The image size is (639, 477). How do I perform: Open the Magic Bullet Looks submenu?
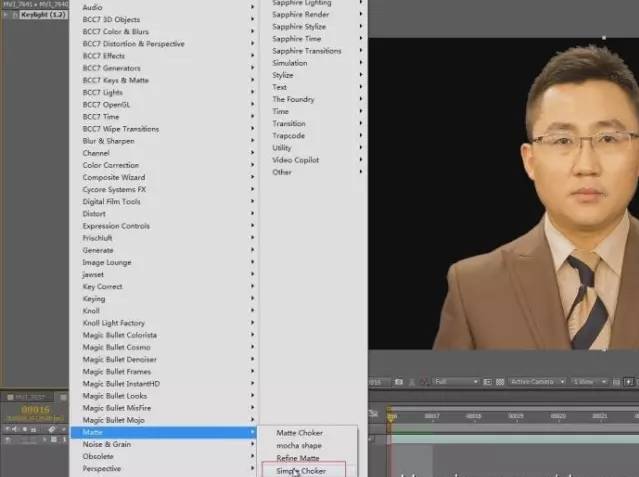[163, 396]
